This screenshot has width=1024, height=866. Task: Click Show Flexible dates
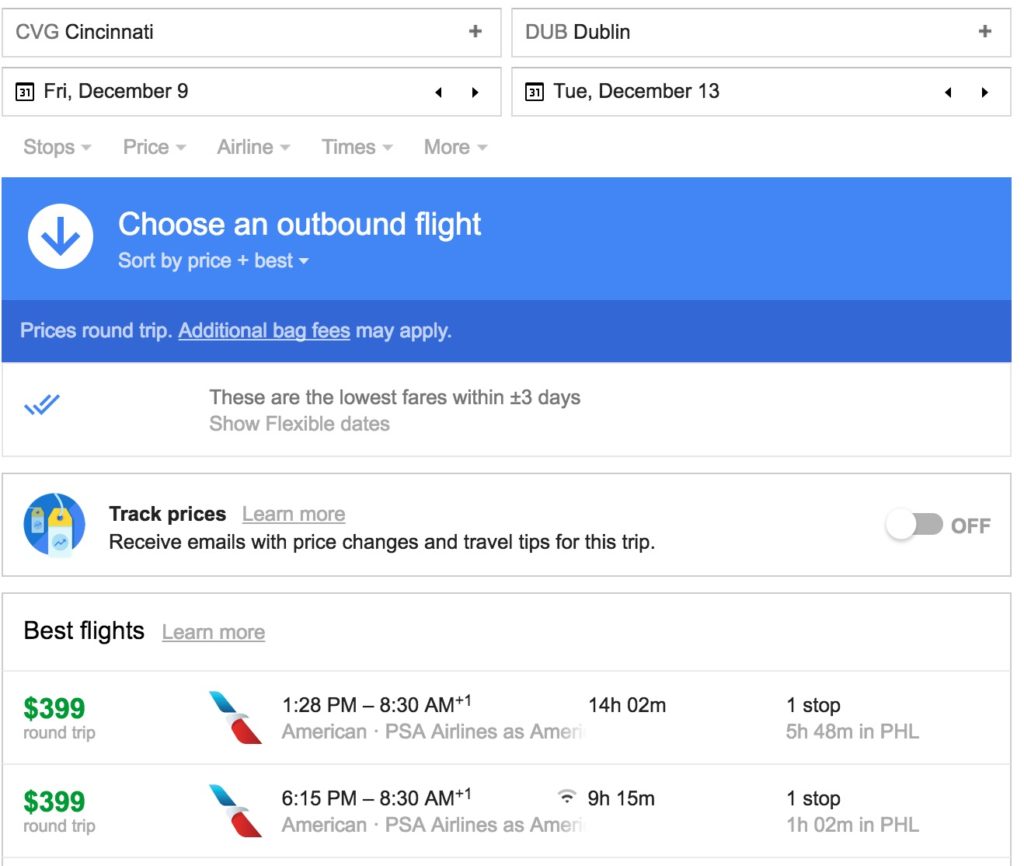[x=299, y=424]
